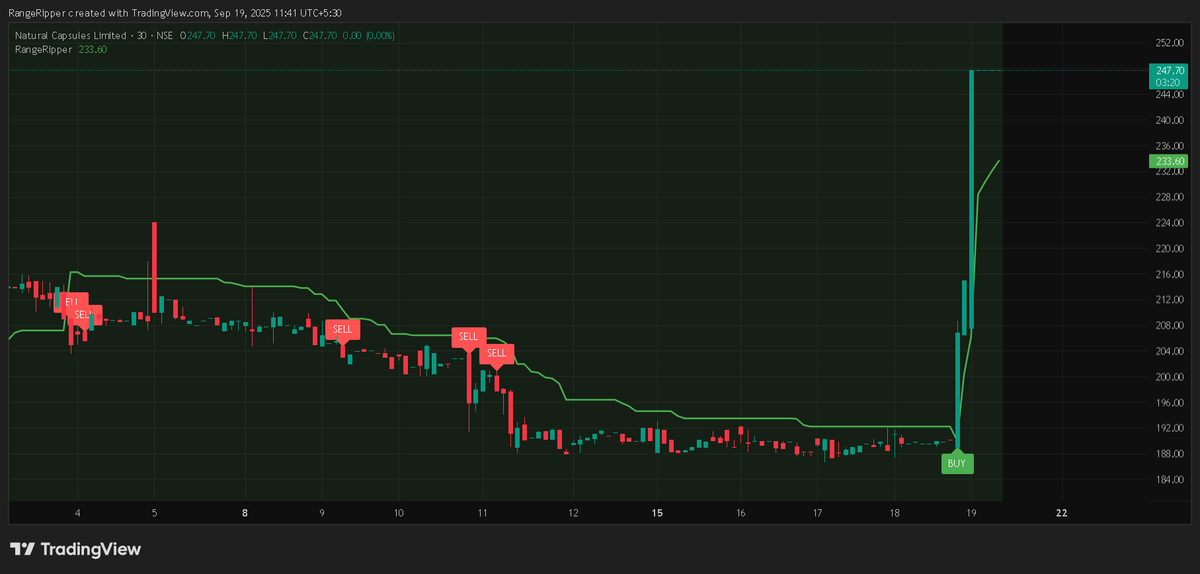Click date label 9 on time axis
Screen dimensions: 1200x574
click(x=322, y=513)
